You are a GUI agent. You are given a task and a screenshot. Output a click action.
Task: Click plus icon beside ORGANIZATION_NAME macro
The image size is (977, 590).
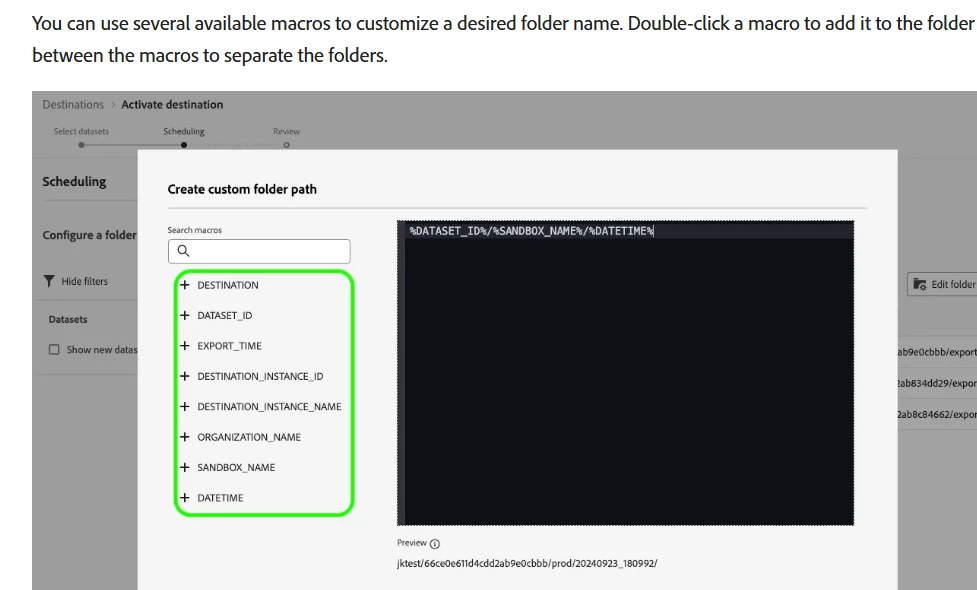(184, 437)
